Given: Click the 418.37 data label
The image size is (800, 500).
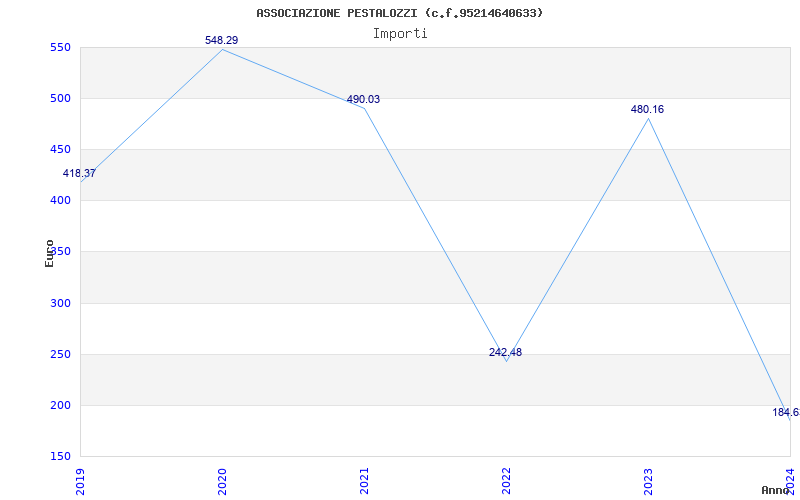Looking at the screenshot, I should click(79, 173).
